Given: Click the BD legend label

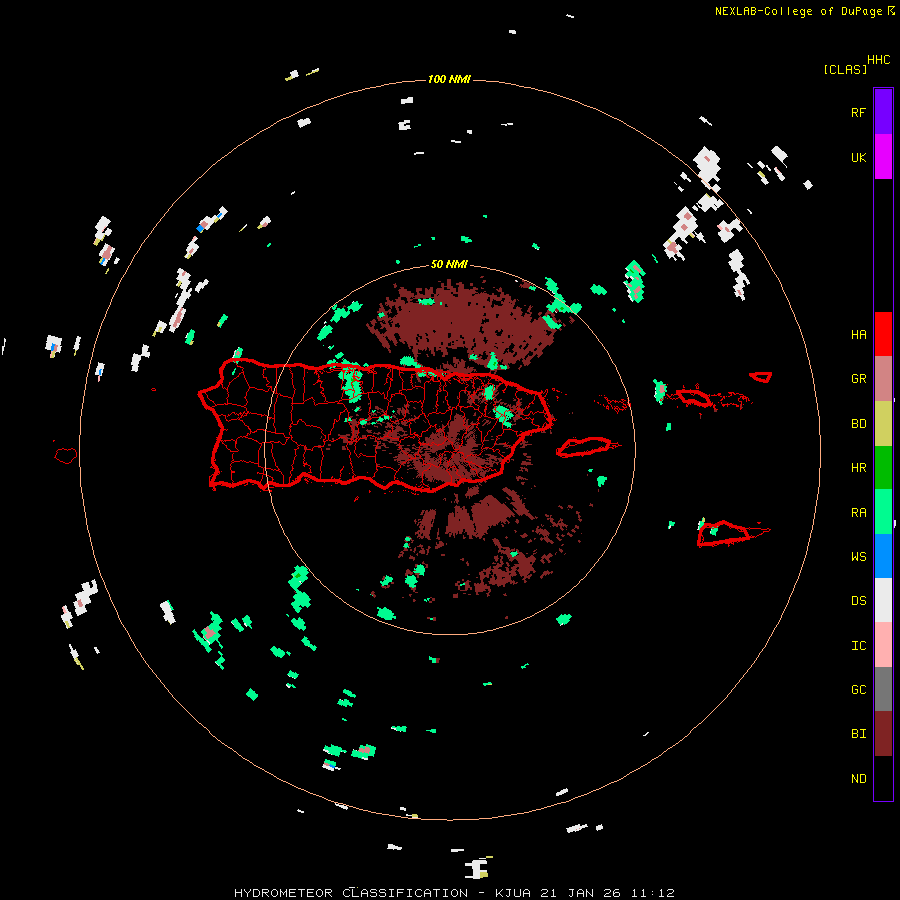Looking at the screenshot, I should click(858, 423).
